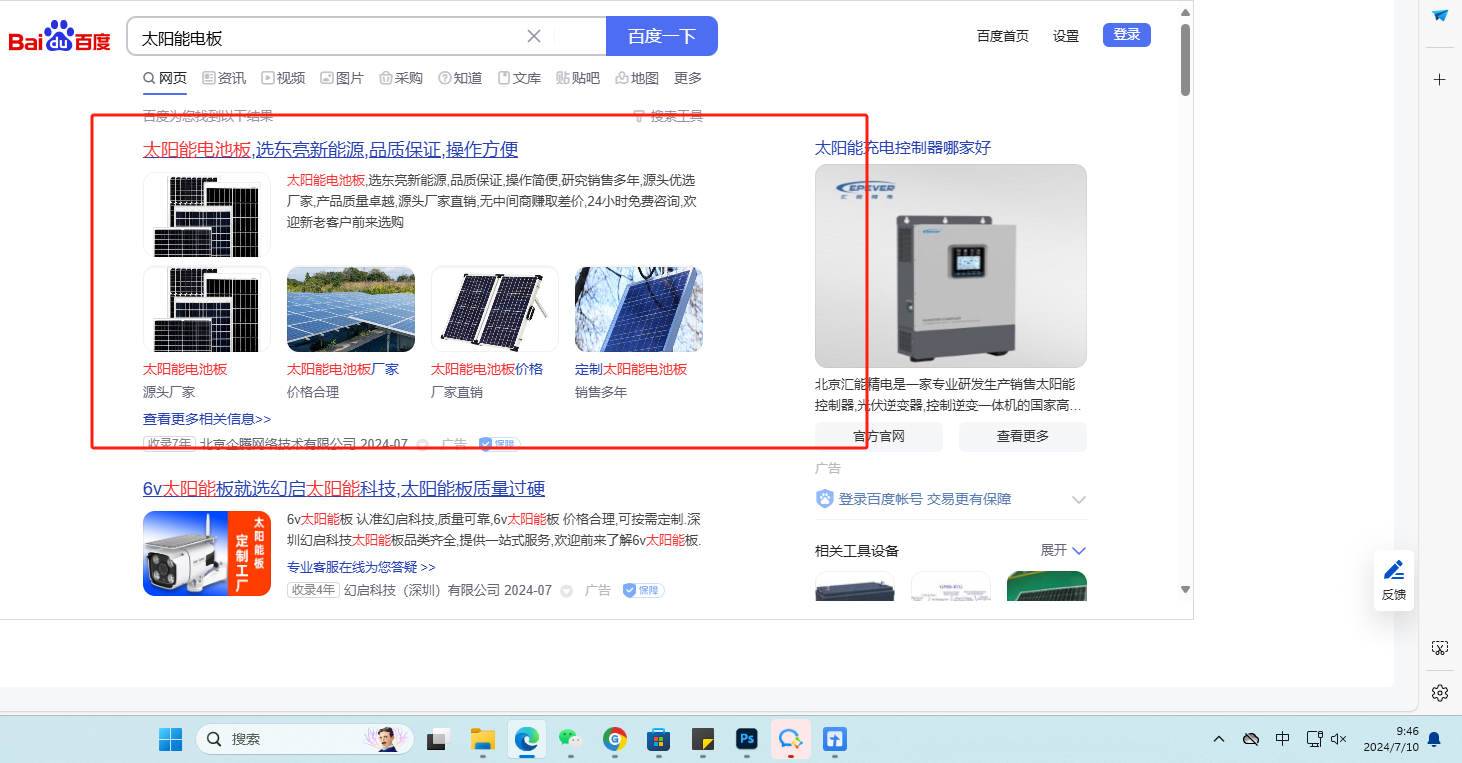
Task: Click the EPEVER inverter product image
Action: tap(951, 266)
